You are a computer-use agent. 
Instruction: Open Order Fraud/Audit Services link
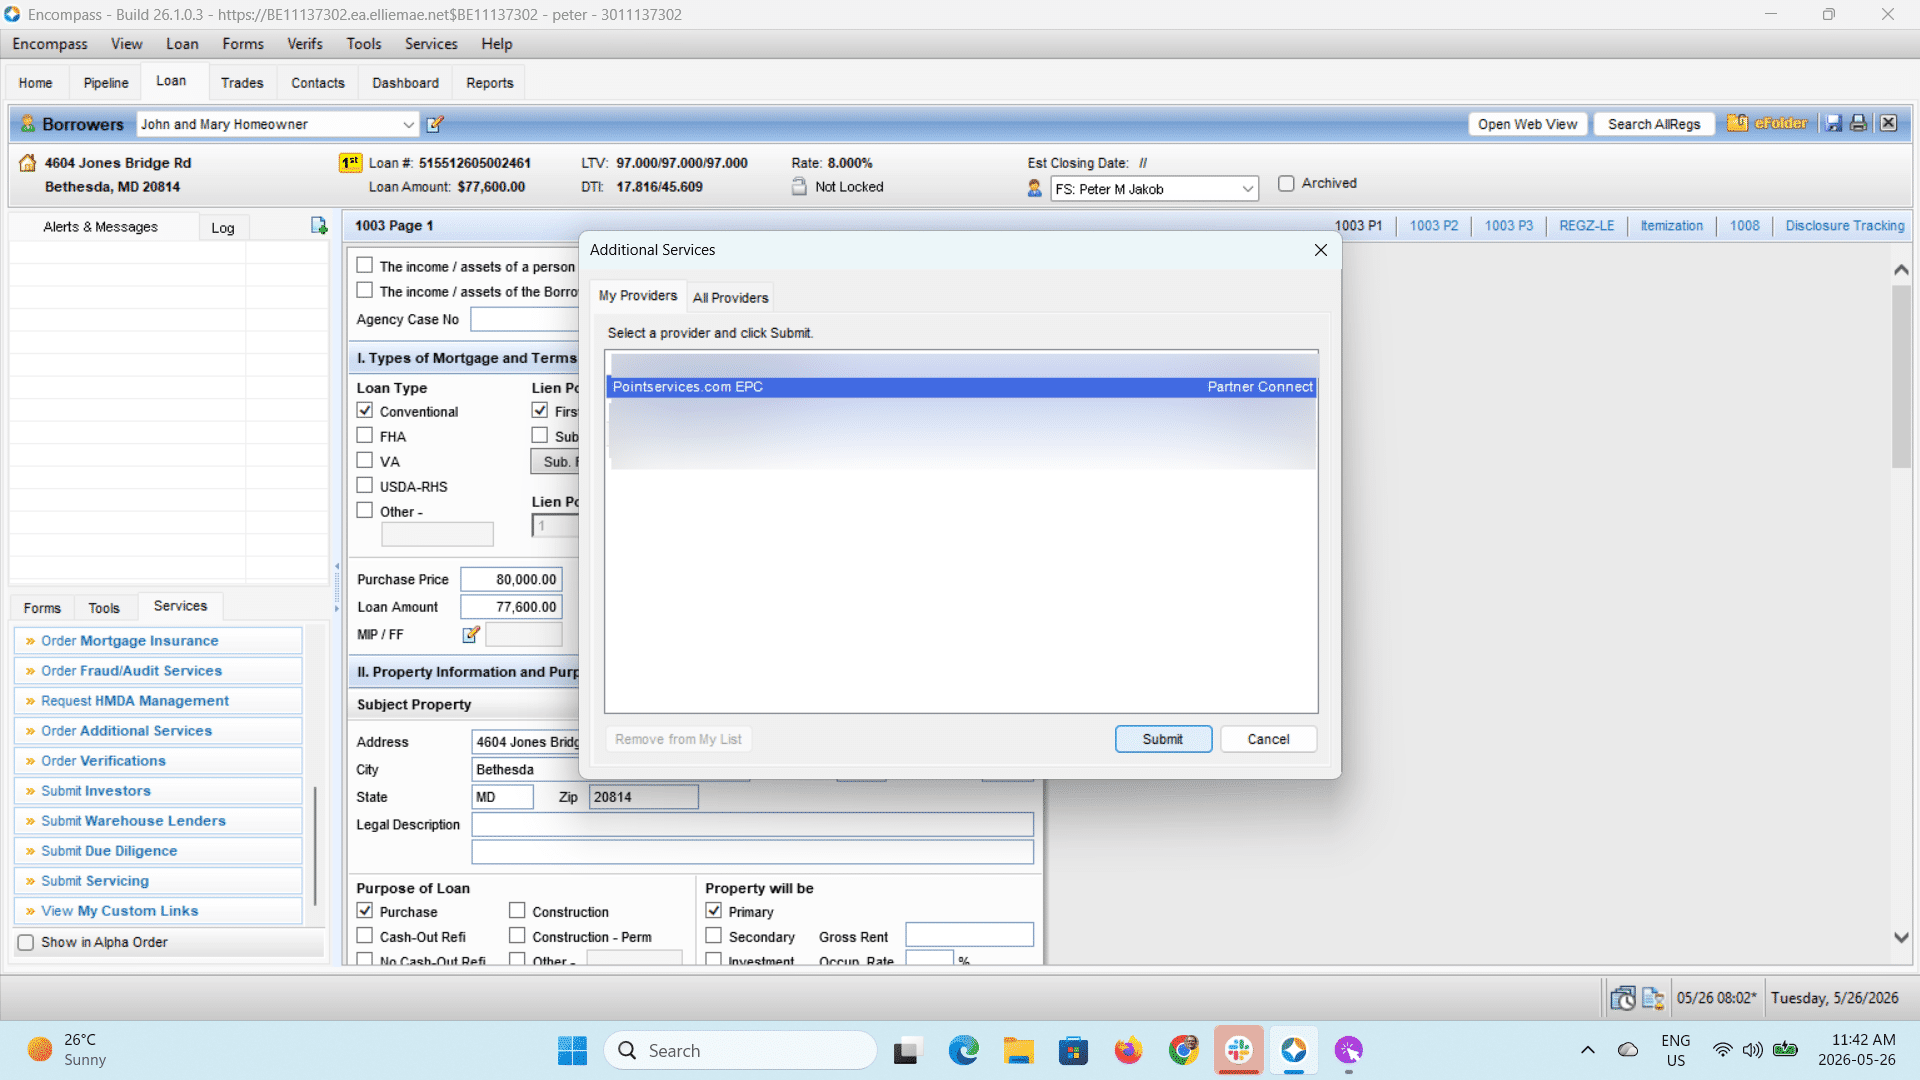pyautogui.click(x=158, y=671)
